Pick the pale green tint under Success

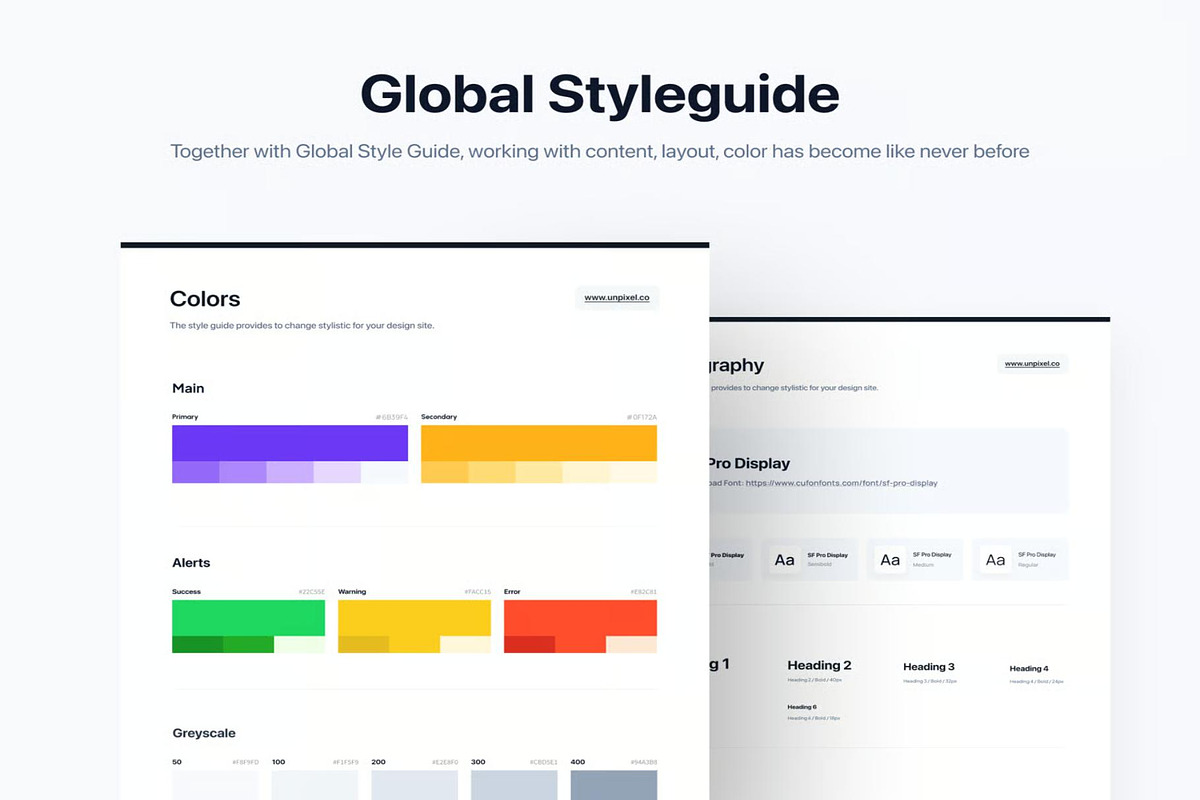(x=299, y=644)
